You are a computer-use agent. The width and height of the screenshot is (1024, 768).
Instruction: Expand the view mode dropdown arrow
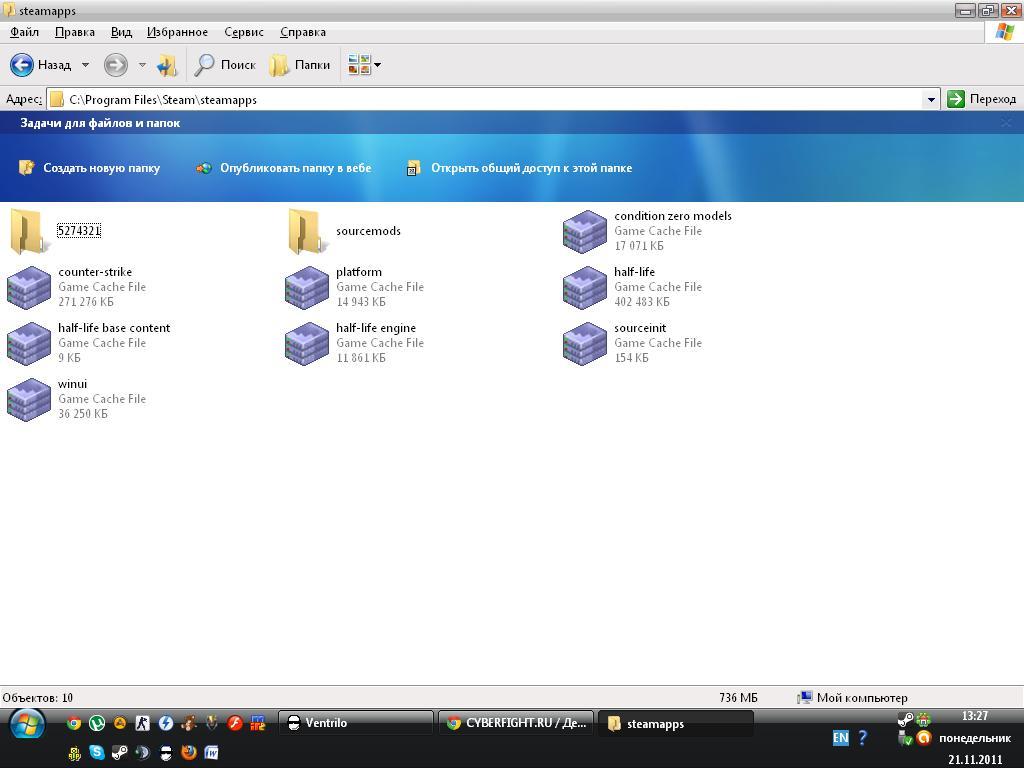point(377,65)
